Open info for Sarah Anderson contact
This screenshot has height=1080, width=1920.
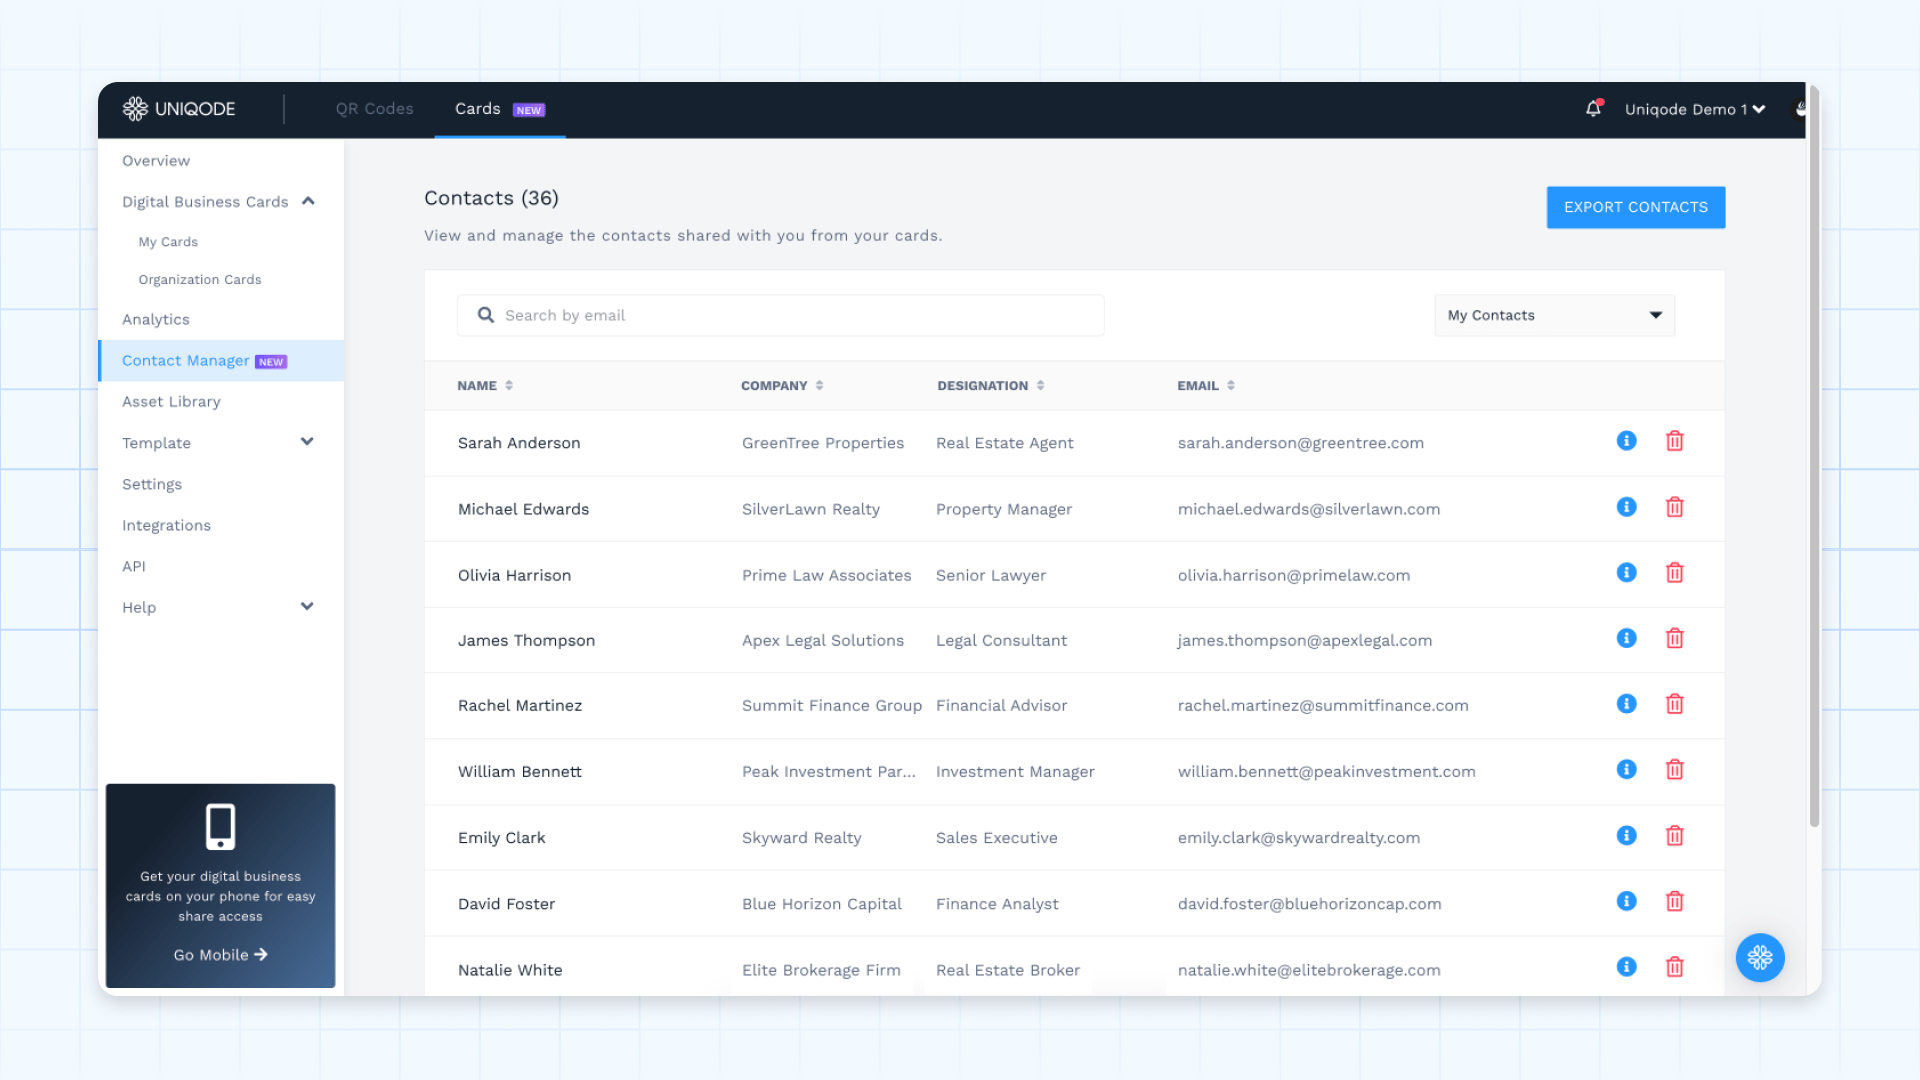tap(1626, 441)
